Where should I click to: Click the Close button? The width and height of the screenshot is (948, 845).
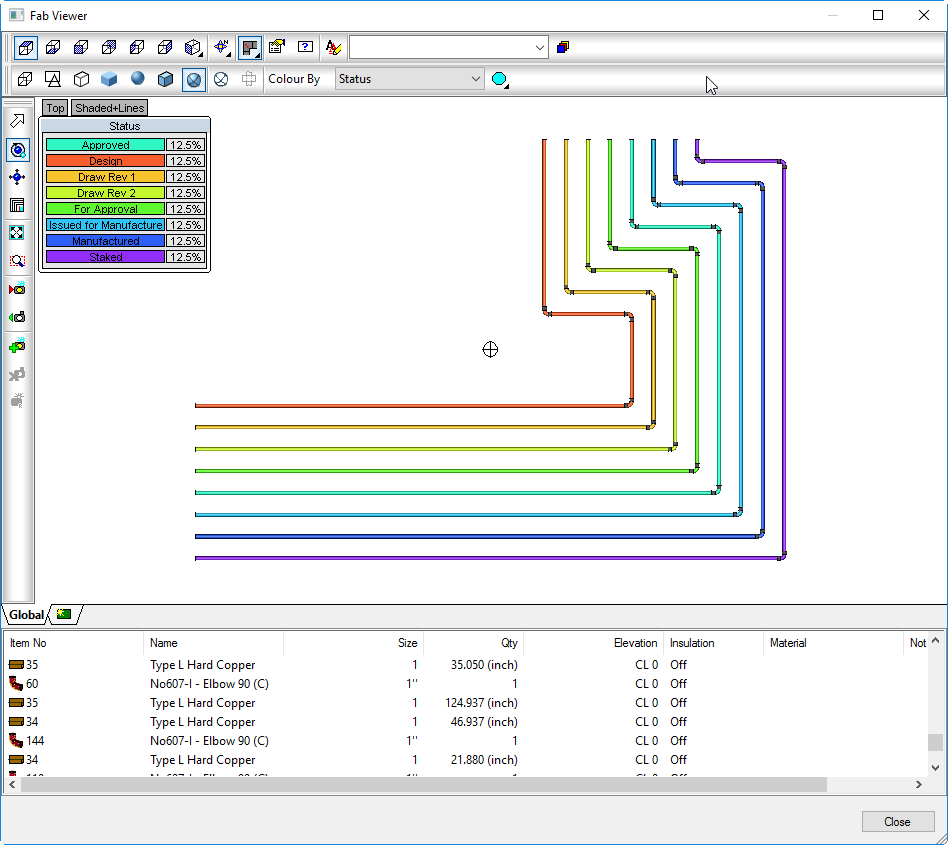click(897, 822)
